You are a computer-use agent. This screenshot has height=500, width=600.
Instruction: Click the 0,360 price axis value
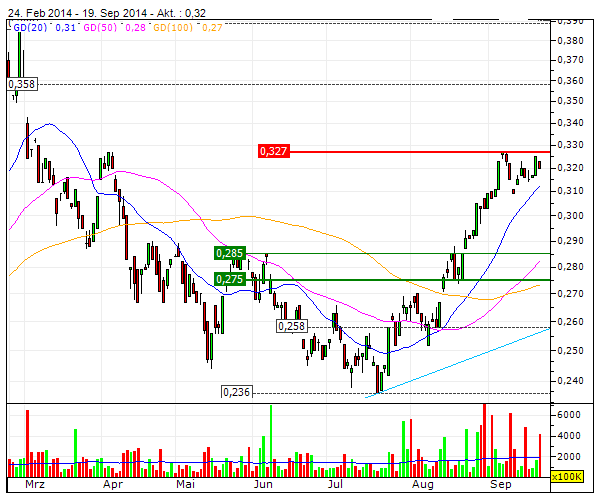(x=571, y=81)
